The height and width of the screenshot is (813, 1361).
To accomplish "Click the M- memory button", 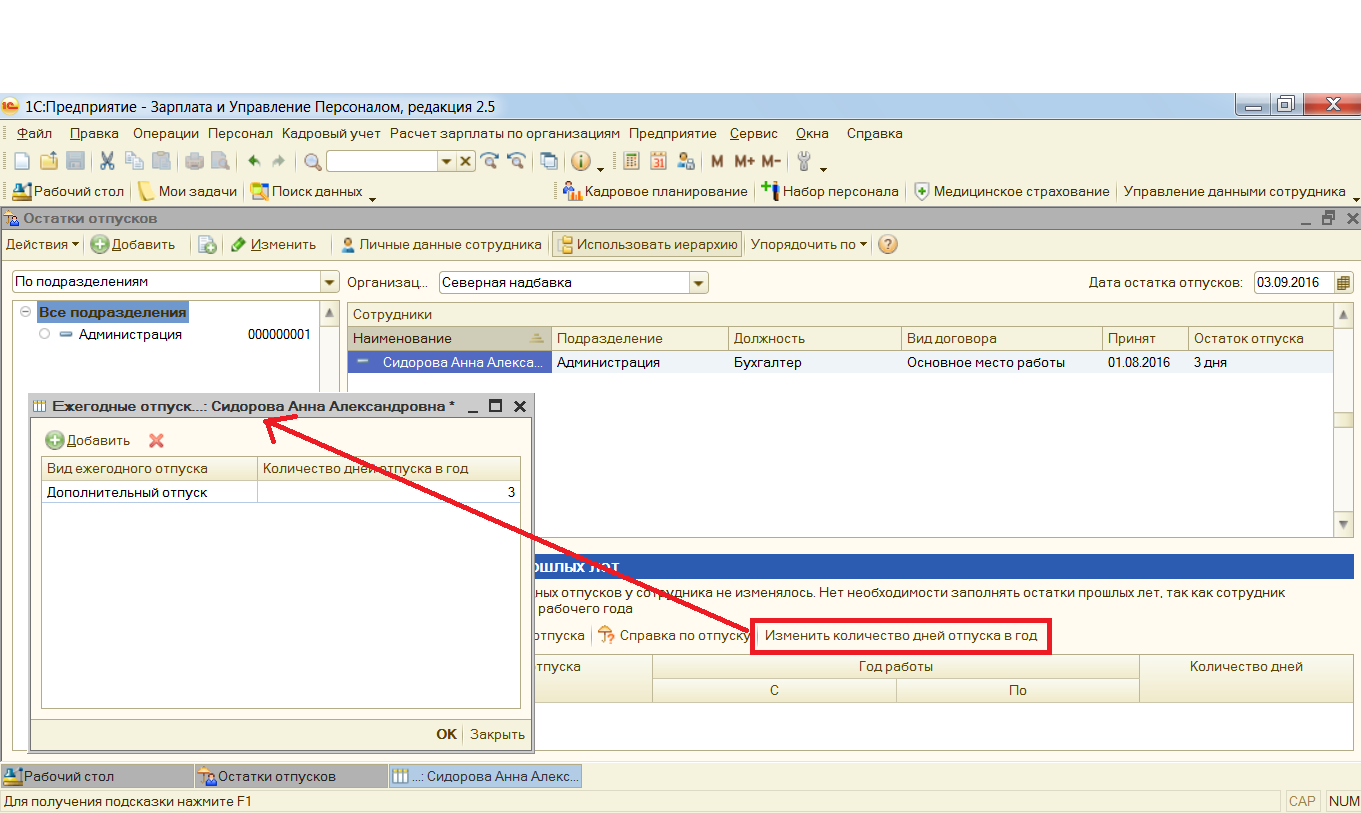I will (x=770, y=161).
